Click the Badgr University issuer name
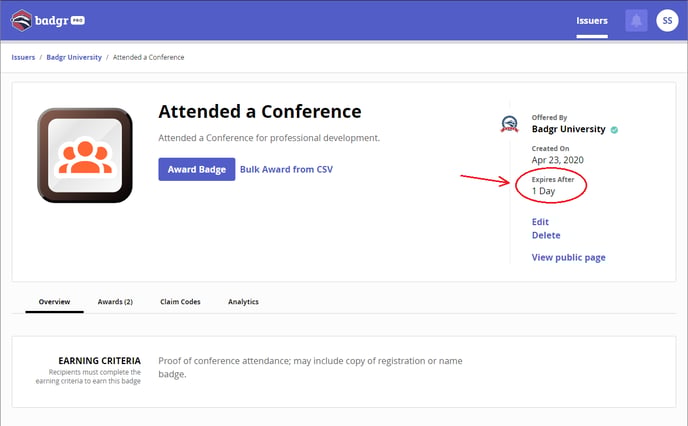The image size is (688, 426). 569,129
